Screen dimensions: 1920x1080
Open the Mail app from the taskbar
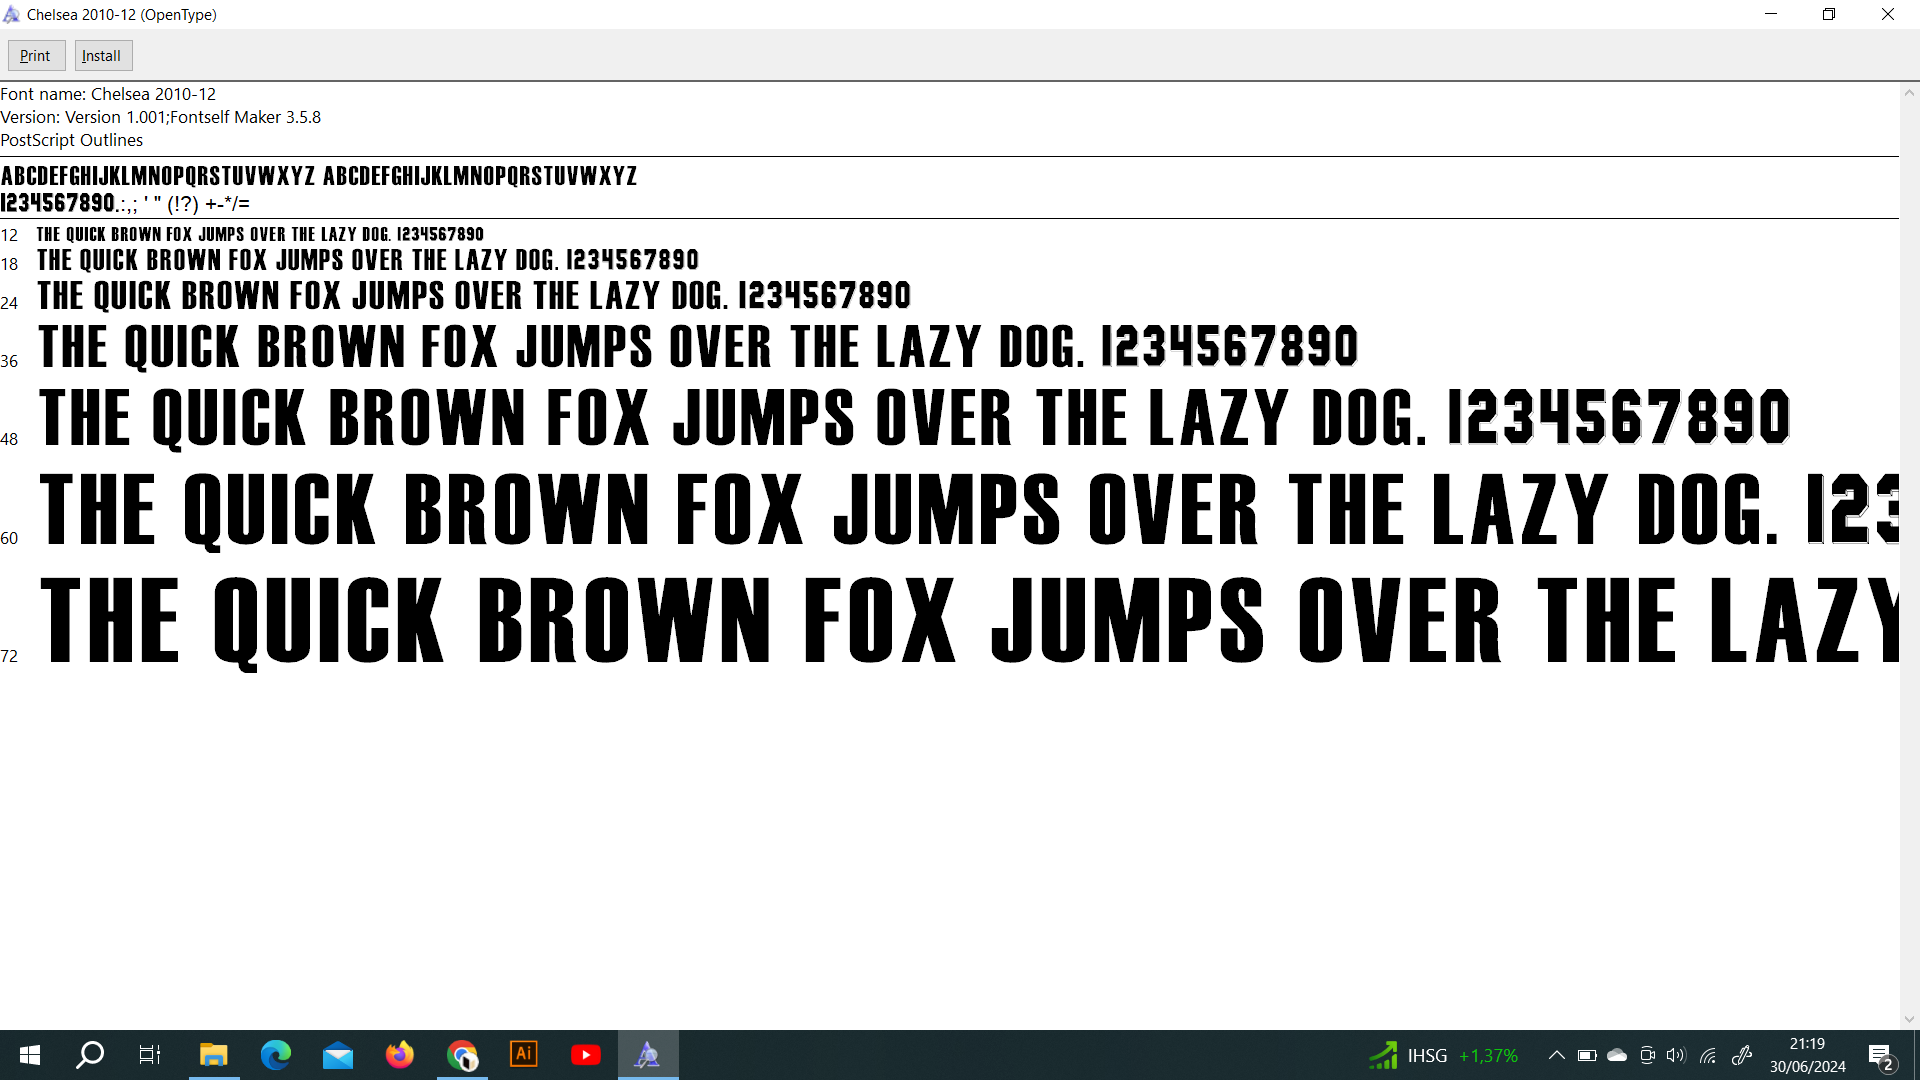338,1055
